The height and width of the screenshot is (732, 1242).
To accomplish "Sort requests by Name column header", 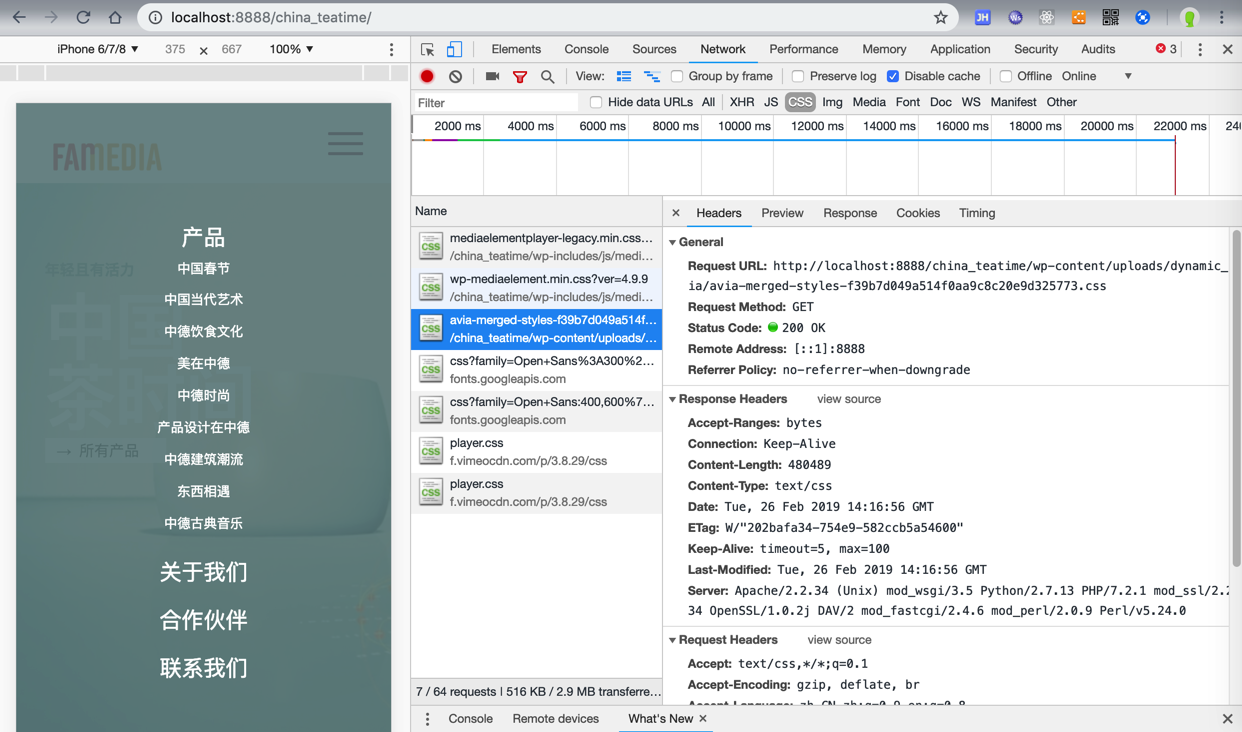I will click(x=536, y=211).
